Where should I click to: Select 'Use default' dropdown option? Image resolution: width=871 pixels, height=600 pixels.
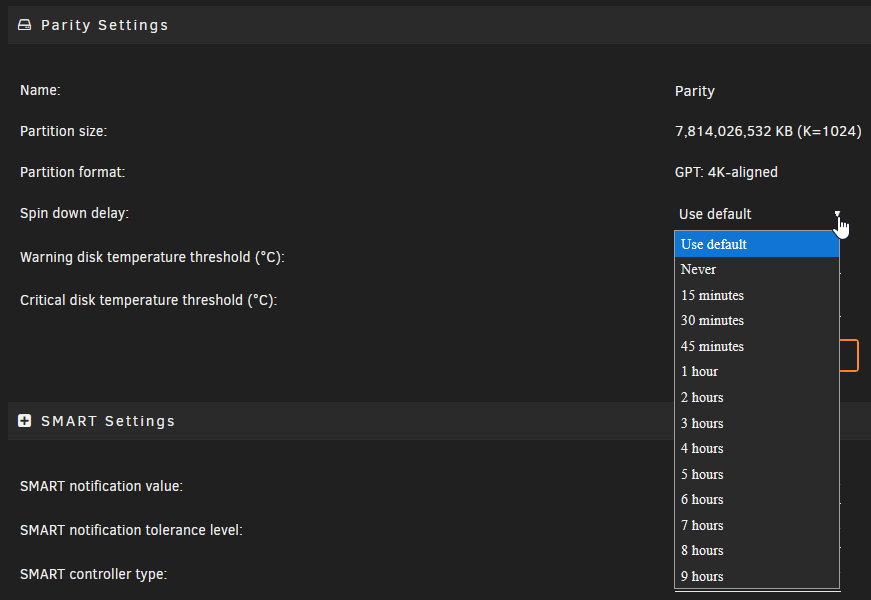tap(757, 244)
